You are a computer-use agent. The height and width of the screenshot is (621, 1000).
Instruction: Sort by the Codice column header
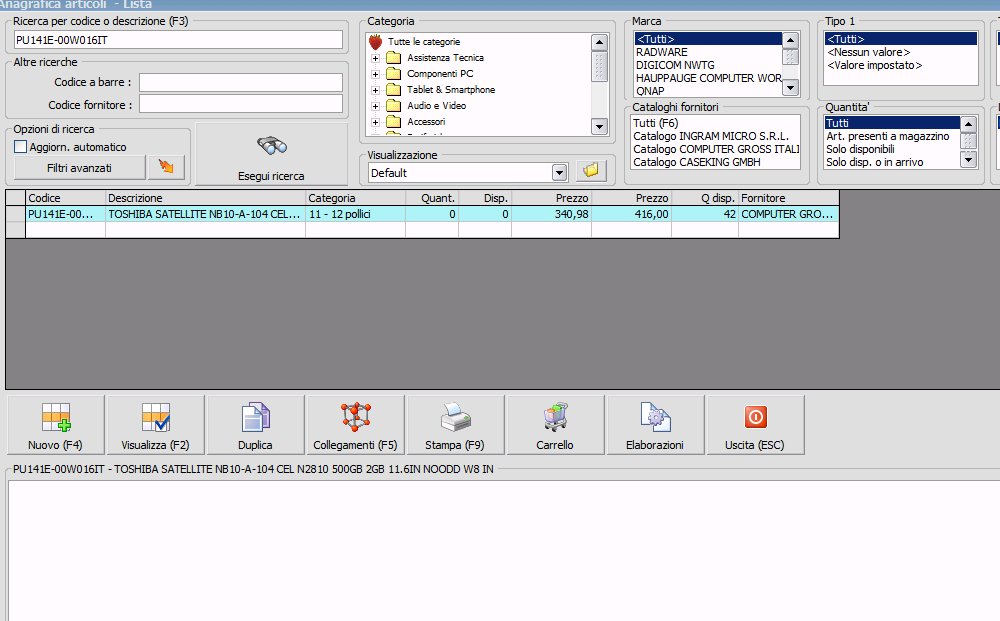click(66, 198)
